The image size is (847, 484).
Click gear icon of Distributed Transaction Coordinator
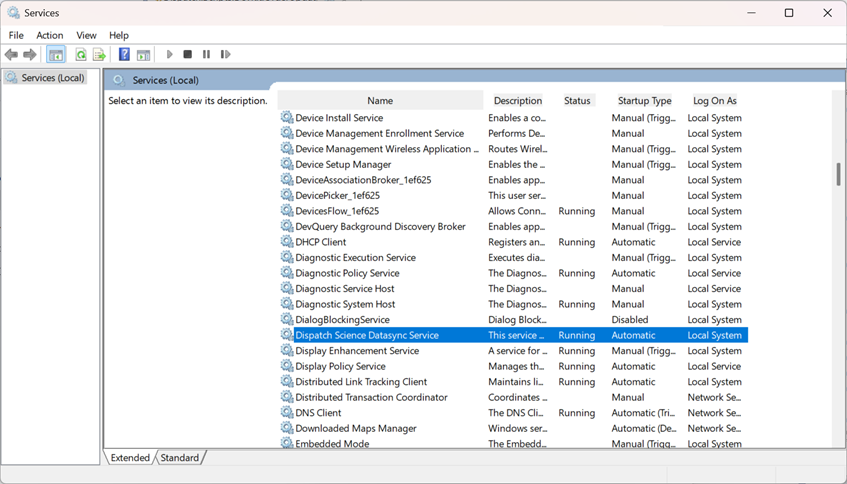pos(286,396)
